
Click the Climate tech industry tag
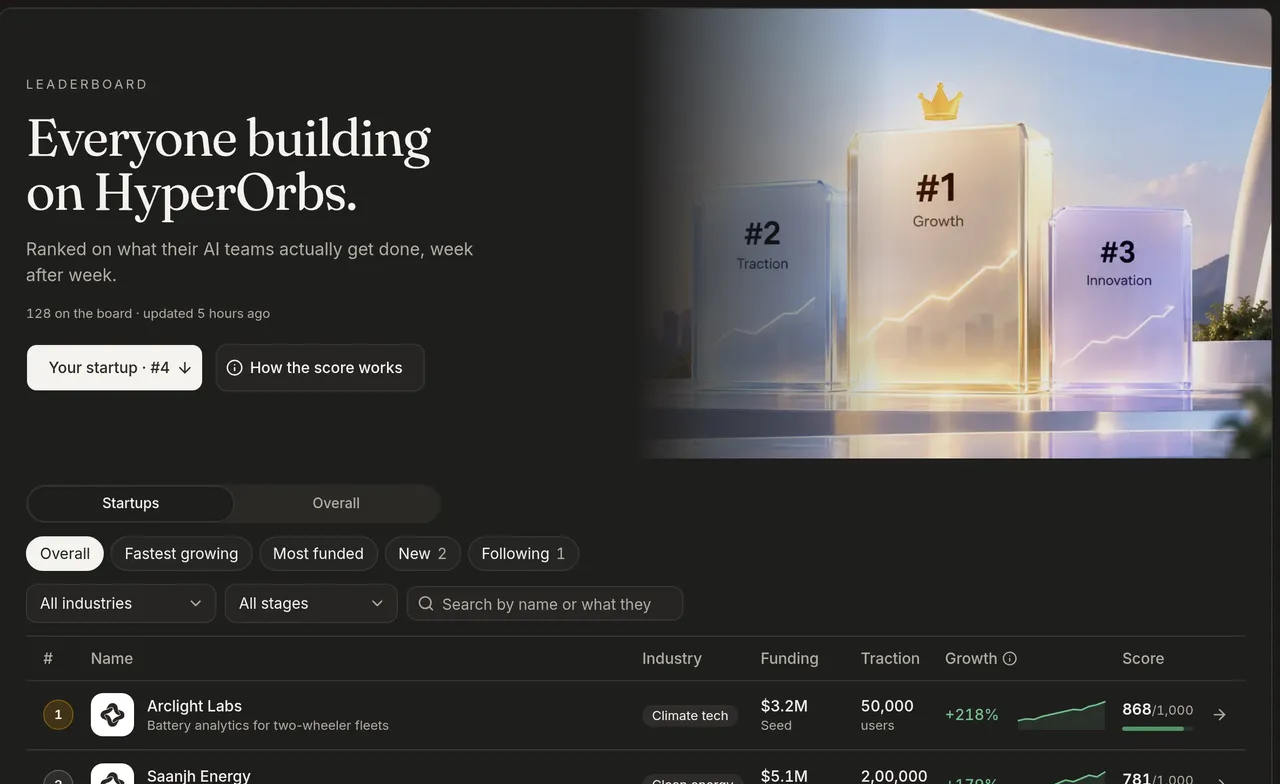click(690, 715)
